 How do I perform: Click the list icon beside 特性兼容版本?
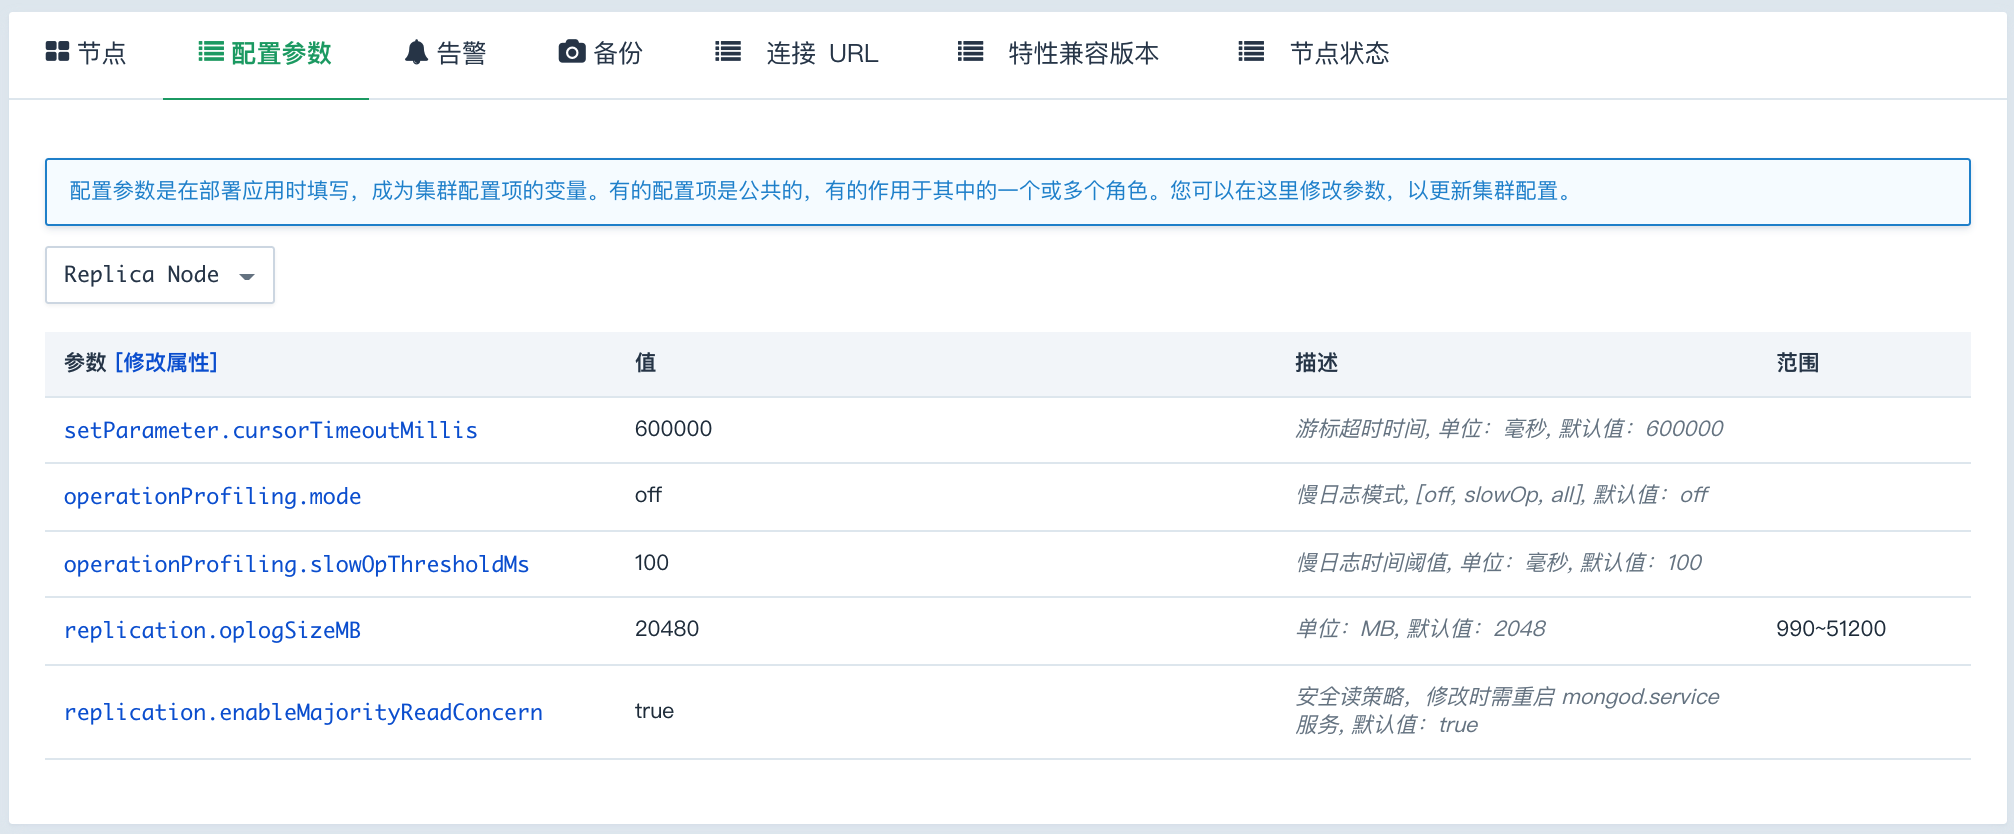[x=971, y=51]
